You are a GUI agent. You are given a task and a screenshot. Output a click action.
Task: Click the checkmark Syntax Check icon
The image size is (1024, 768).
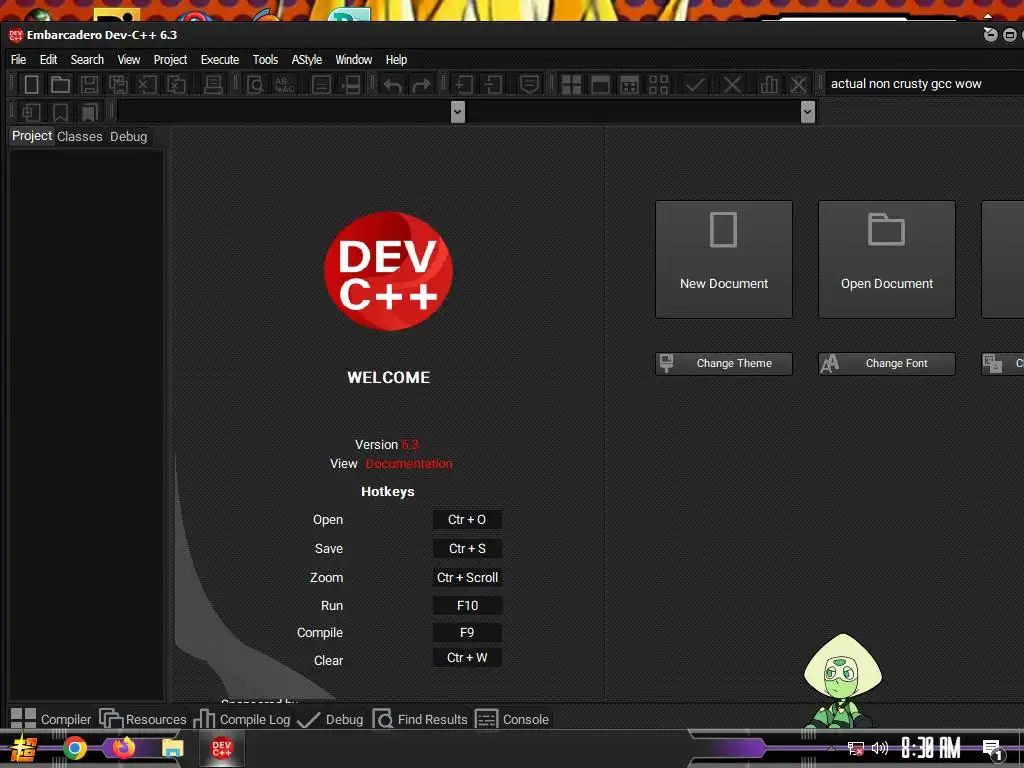[696, 84]
